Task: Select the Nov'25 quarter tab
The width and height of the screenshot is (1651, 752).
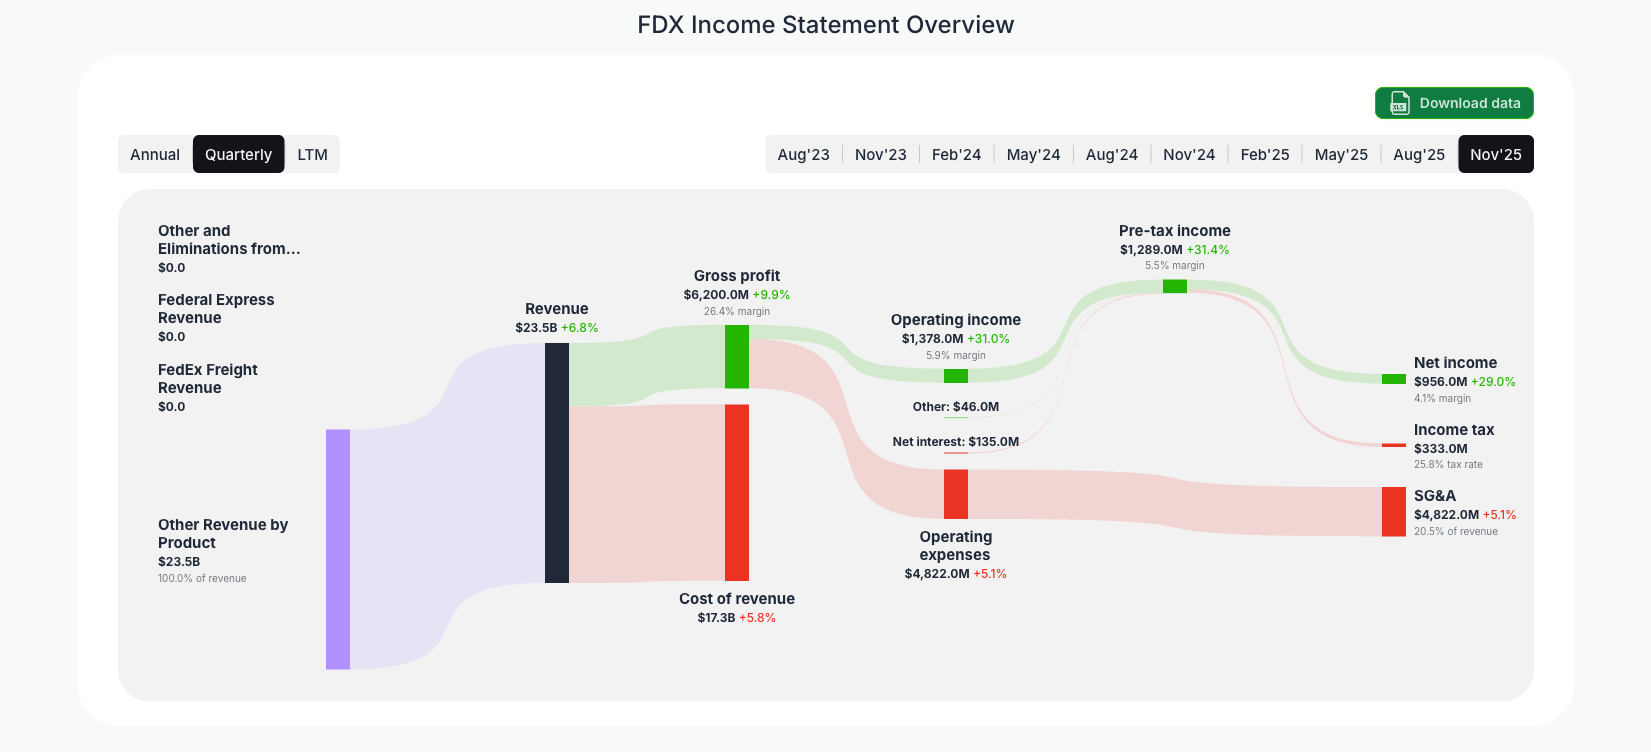Action: coord(1495,154)
